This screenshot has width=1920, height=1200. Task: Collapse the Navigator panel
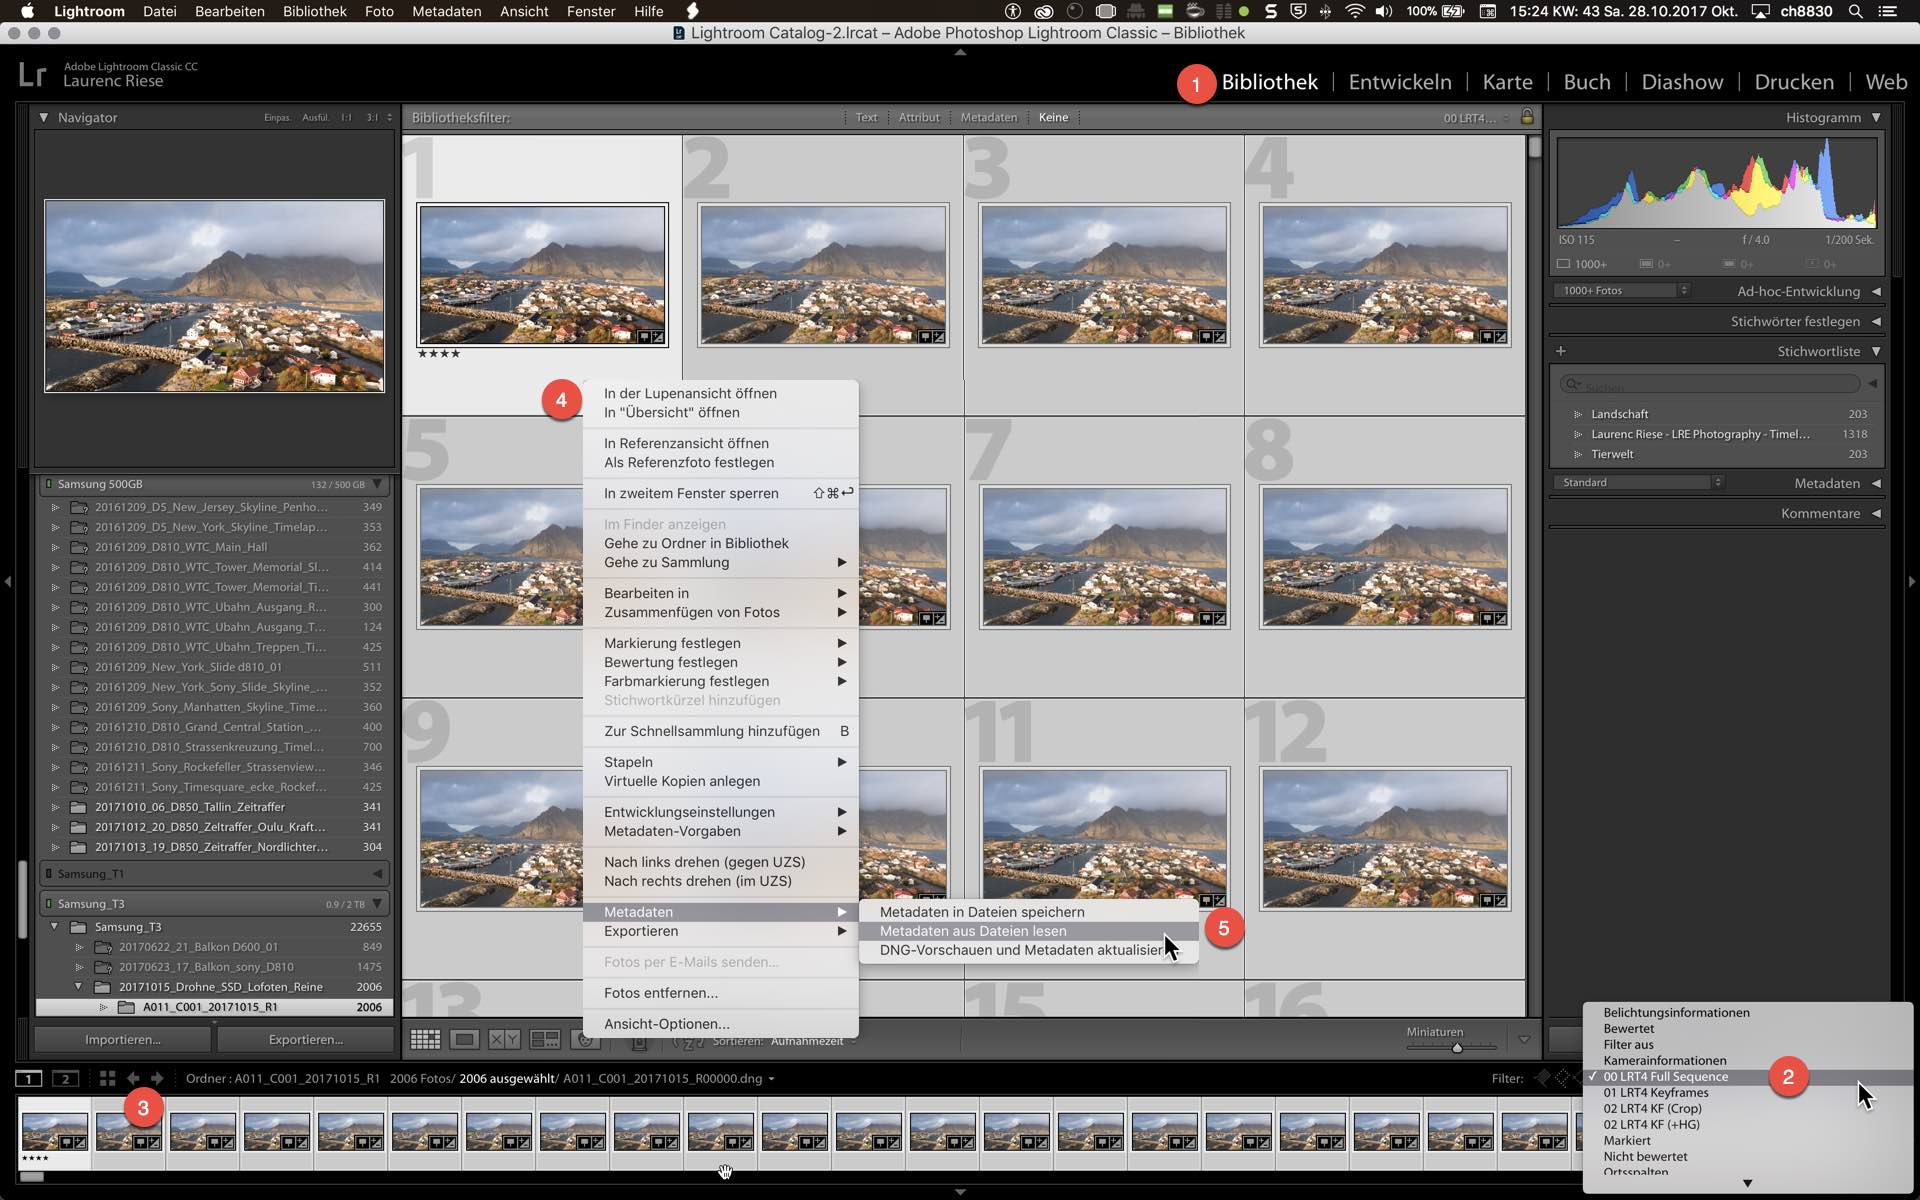coord(44,117)
